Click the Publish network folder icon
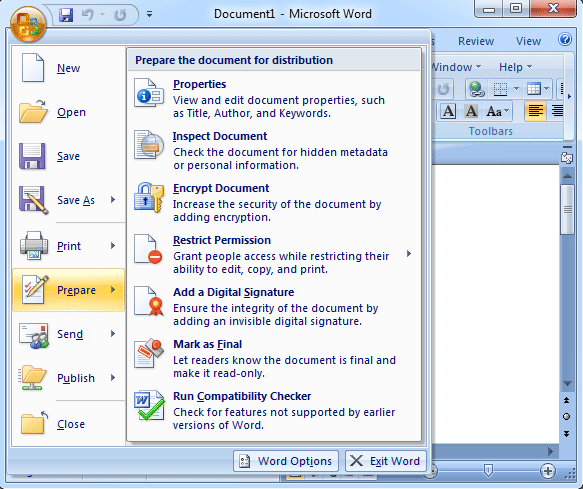This screenshot has width=583, height=489. point(33,377)
